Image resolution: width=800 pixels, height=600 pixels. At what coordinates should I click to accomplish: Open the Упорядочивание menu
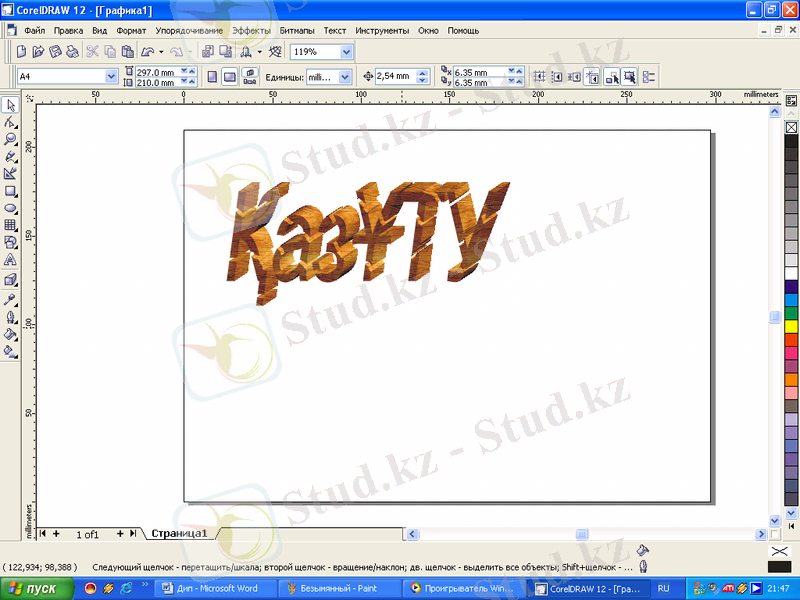[x=189, y=31]
